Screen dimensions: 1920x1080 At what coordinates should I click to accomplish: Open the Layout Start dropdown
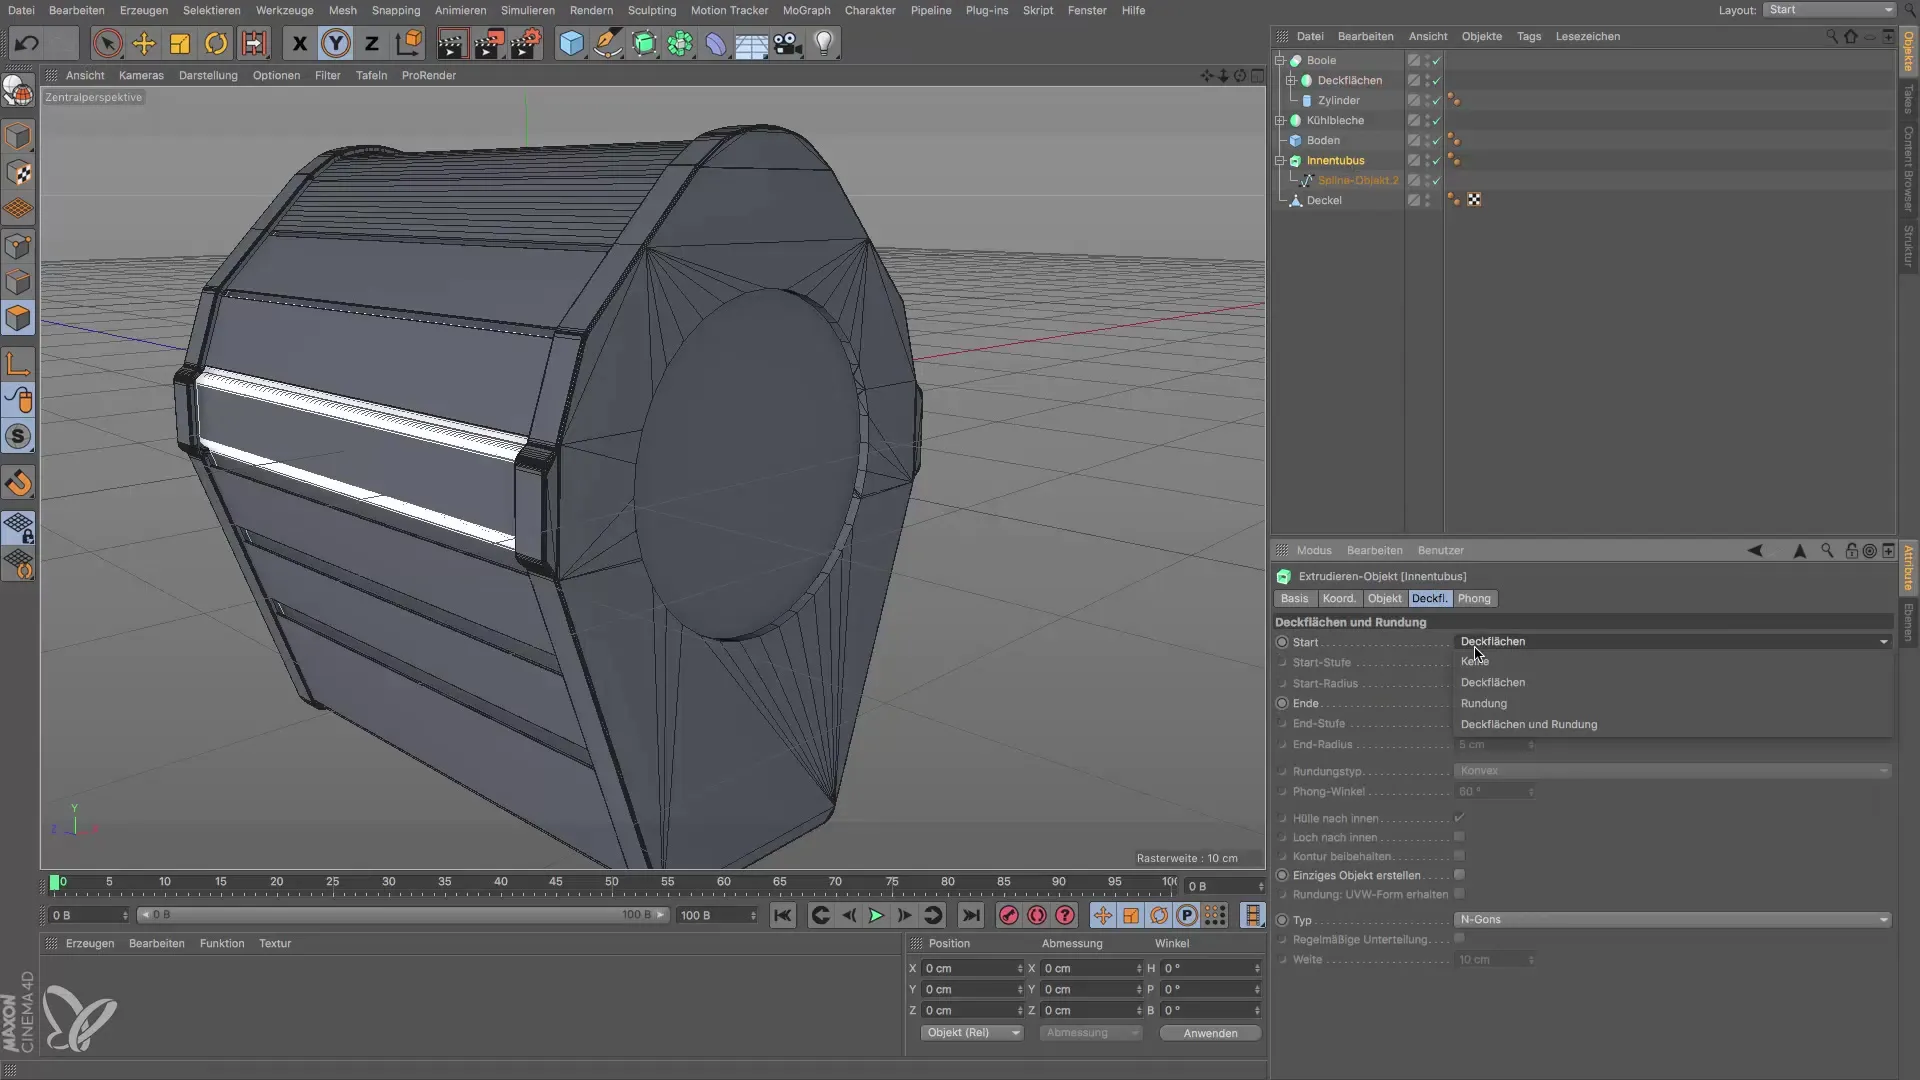coord(1829,9)
